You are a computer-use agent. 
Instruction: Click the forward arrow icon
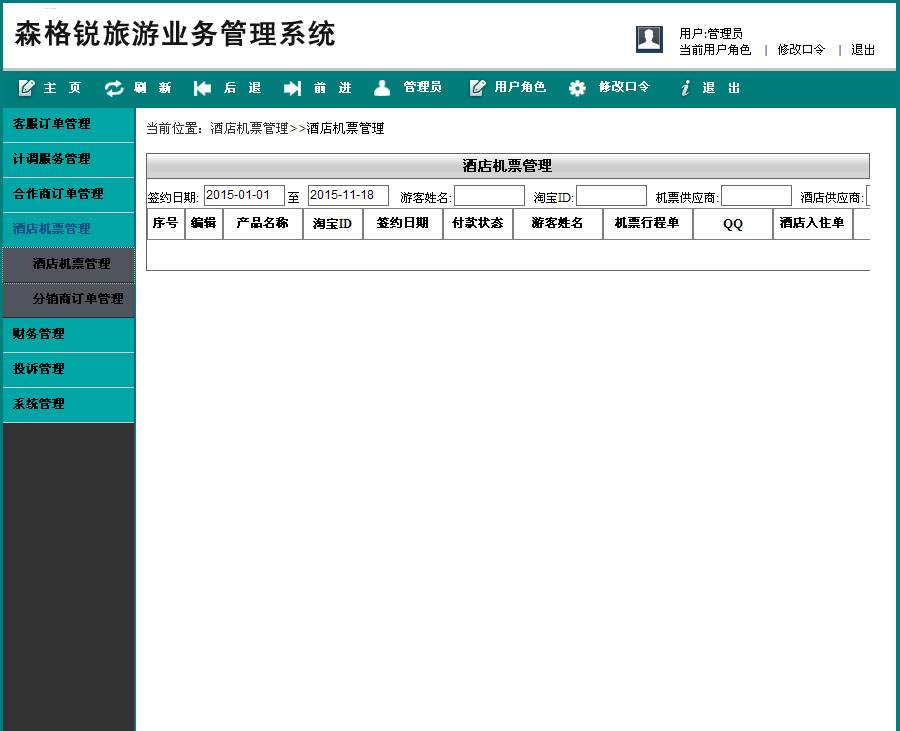[292, 88]
